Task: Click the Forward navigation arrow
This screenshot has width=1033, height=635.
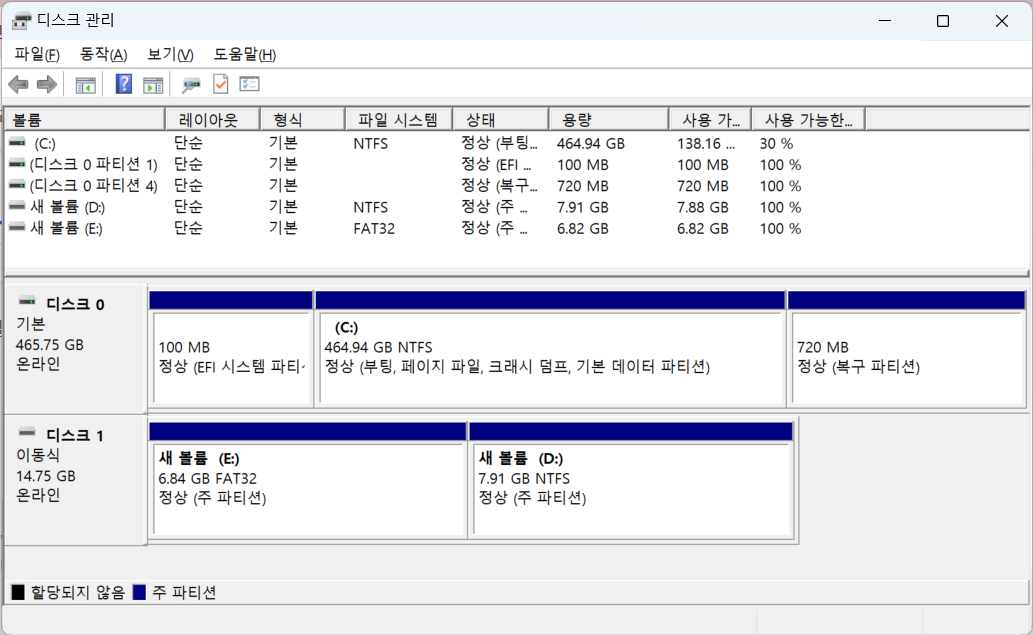Action: tap(47, 84)
